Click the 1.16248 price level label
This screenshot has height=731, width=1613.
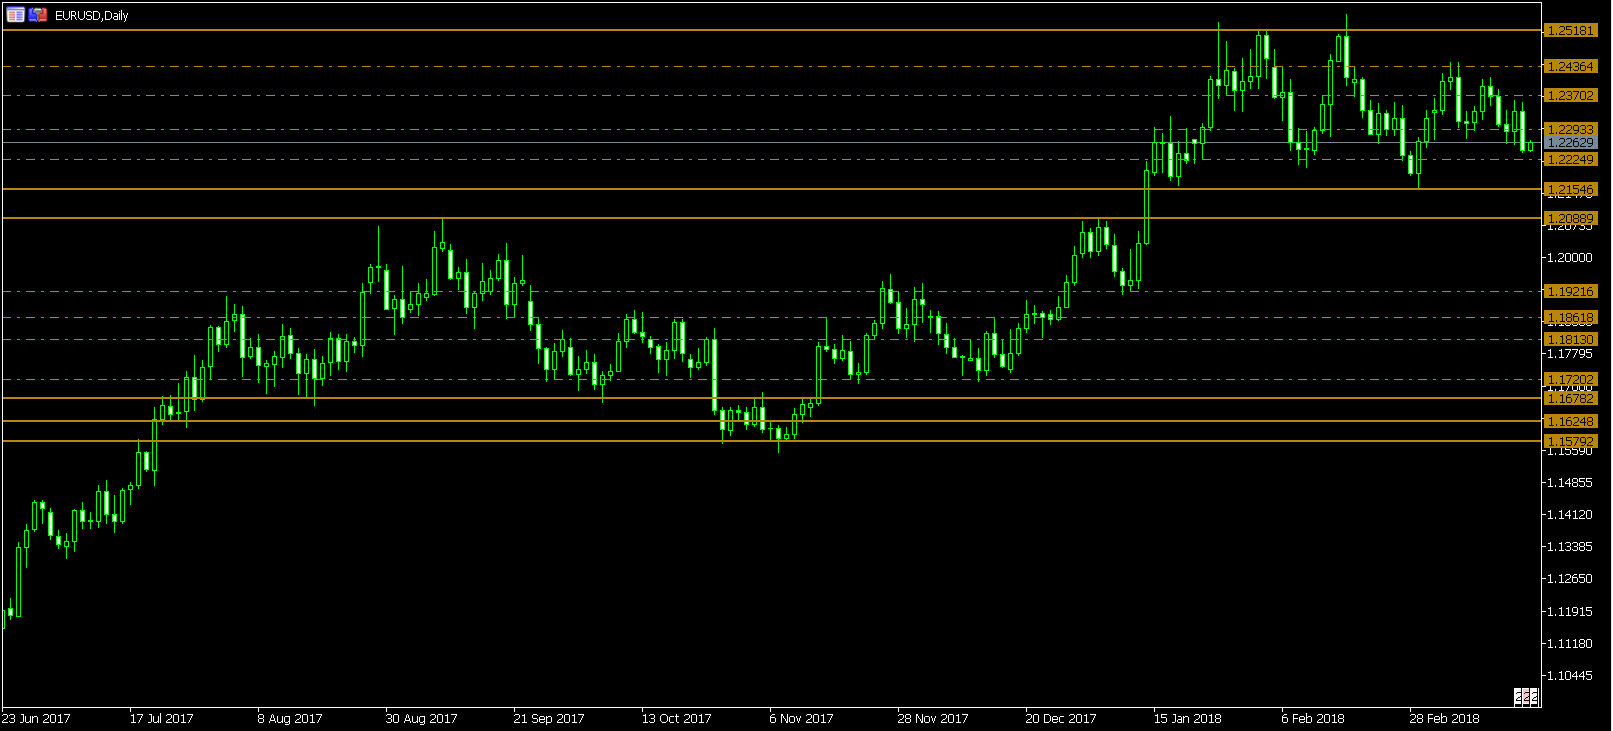pyautogui.click(x=1570, y=422)
